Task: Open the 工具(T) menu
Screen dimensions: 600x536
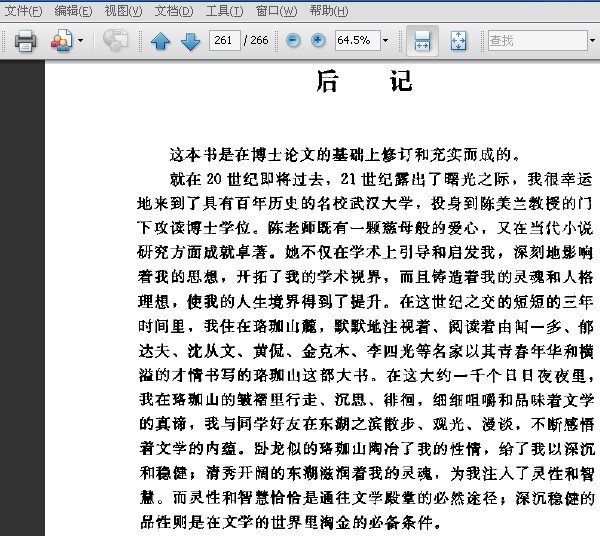Action: [224, 11]
